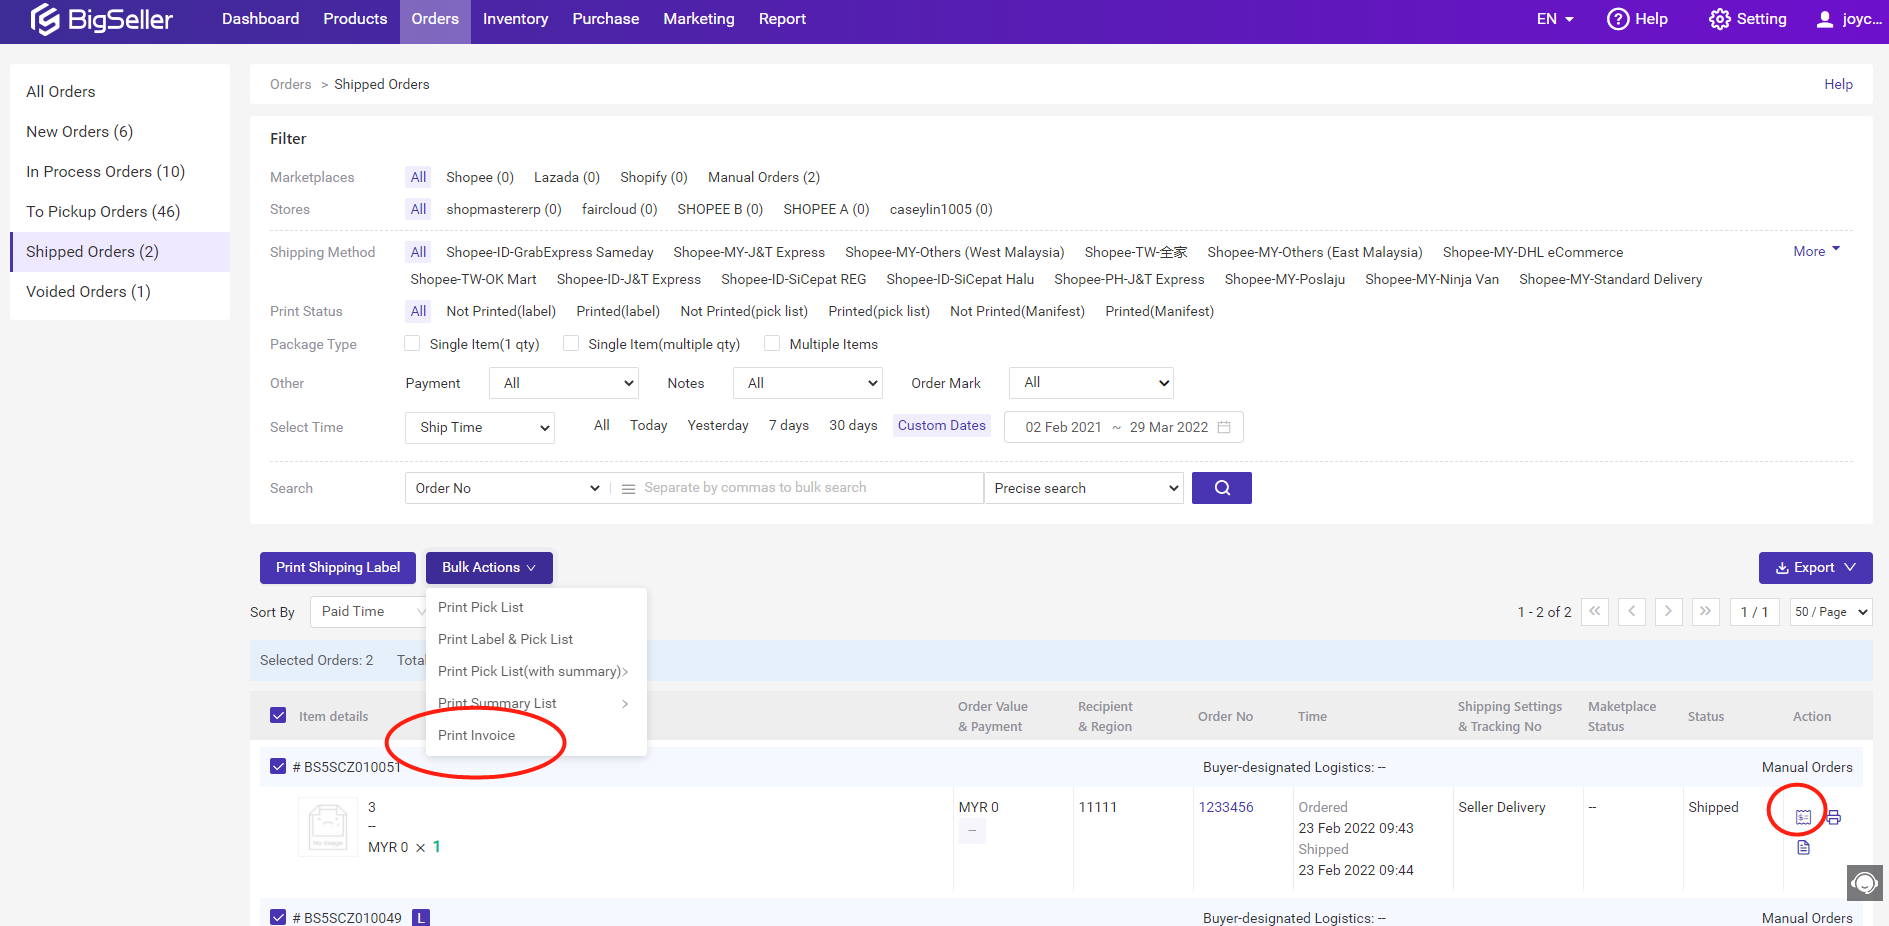Click the bulk search input field

pyautogui.click(x=800, y=488)
